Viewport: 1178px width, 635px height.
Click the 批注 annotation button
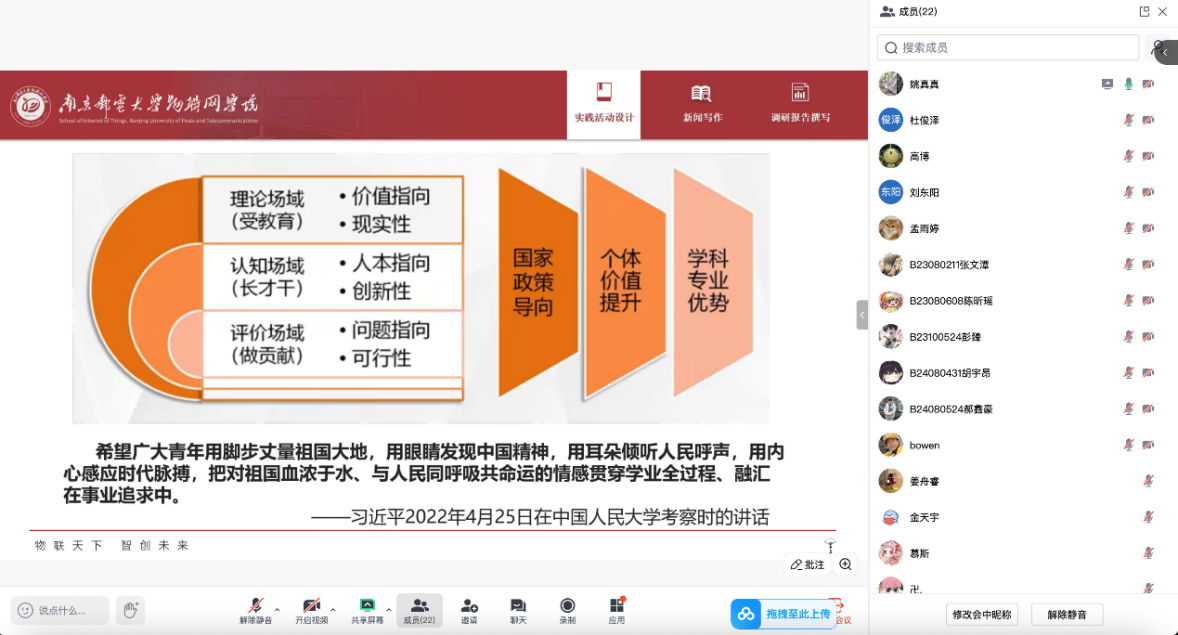click(x=808, y=565)
